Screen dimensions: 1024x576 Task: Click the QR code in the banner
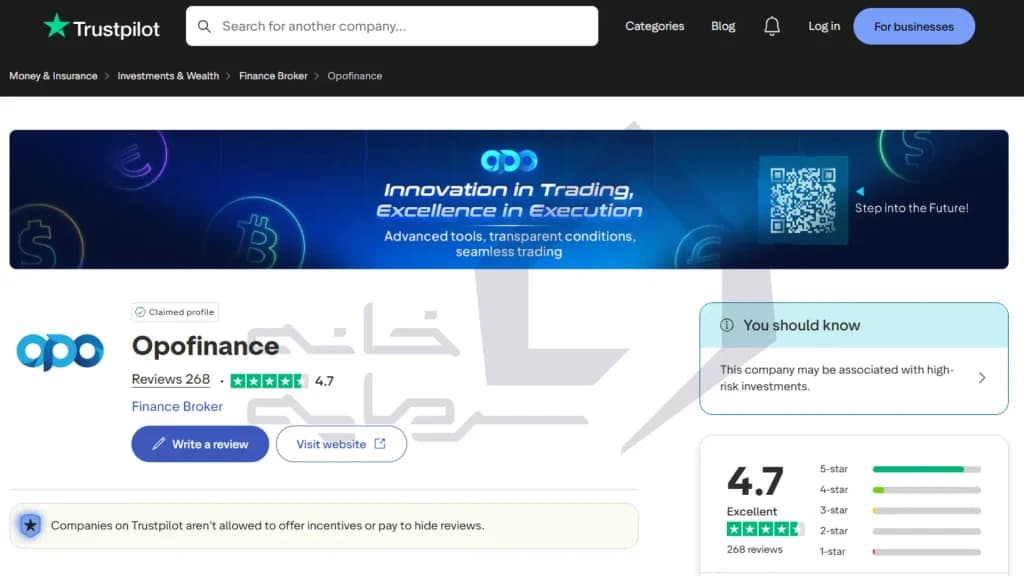pos(803,200)
